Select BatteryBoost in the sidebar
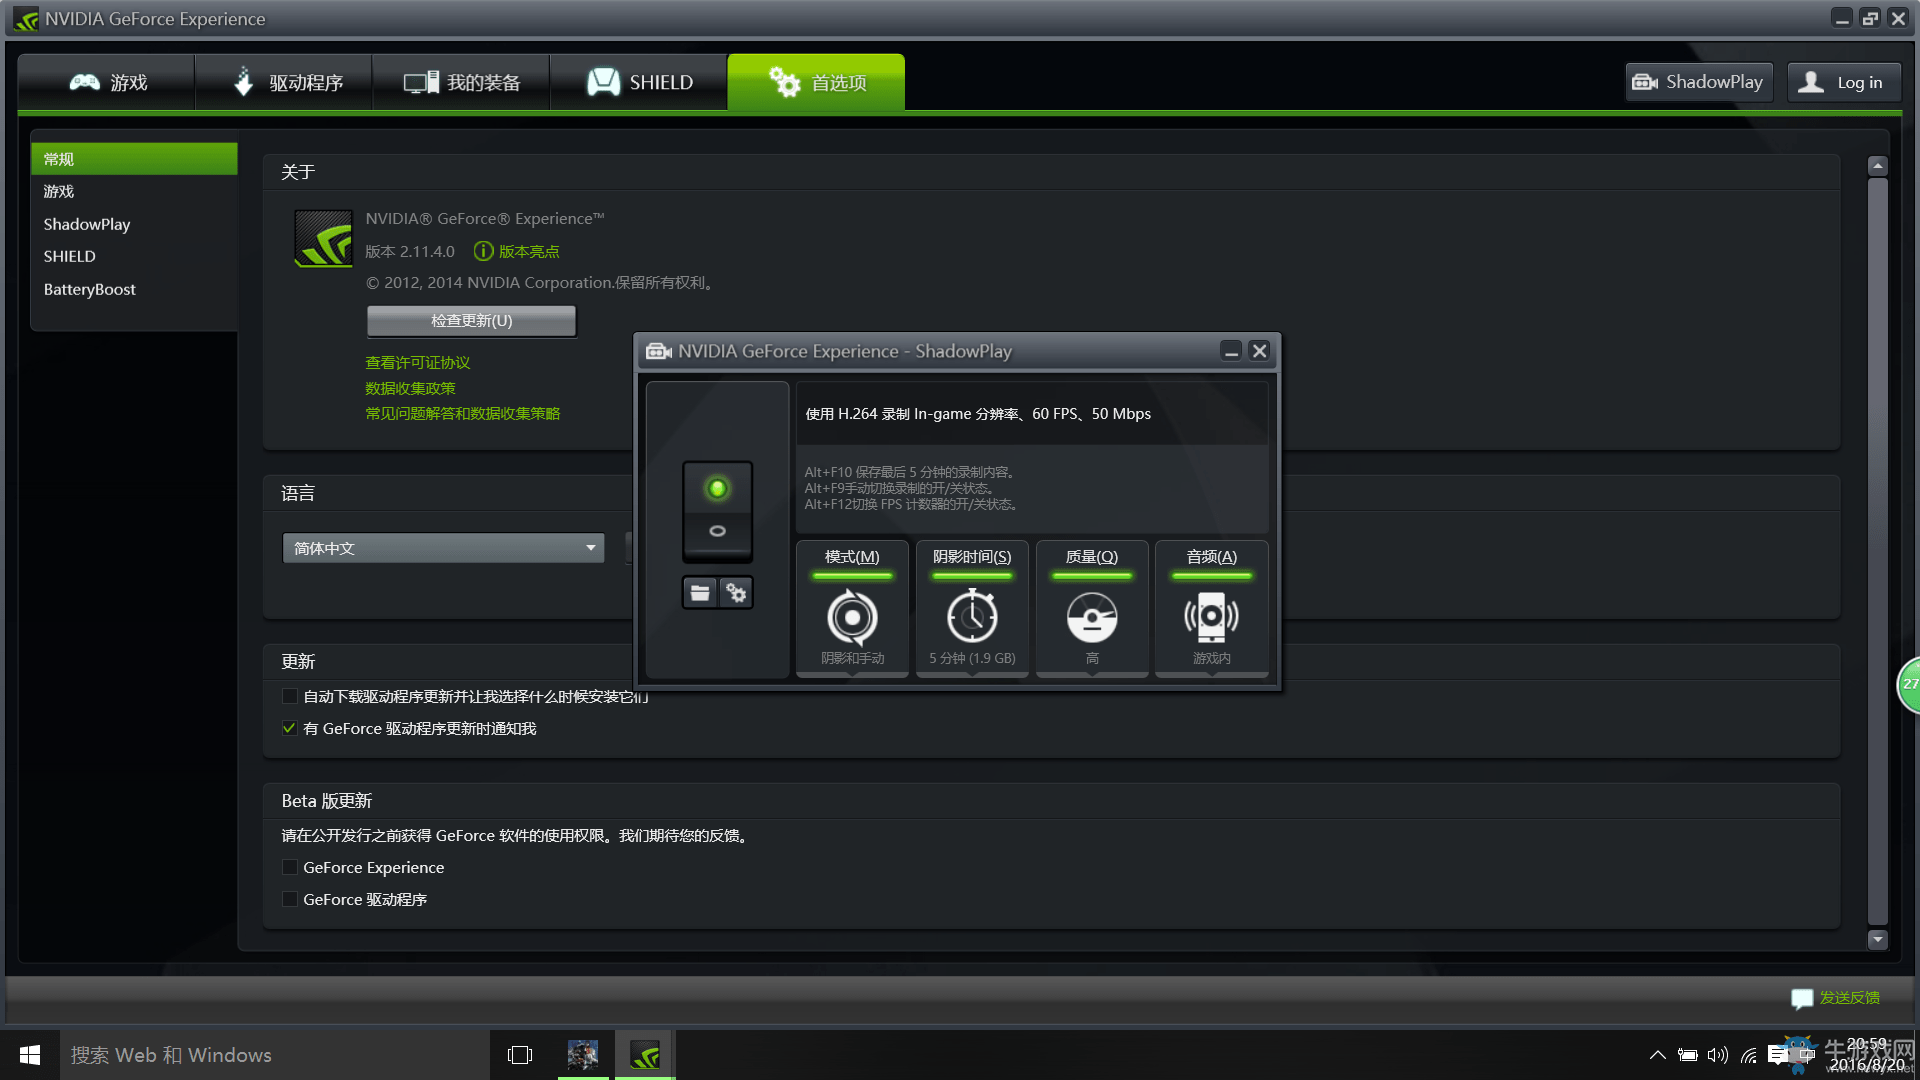The image size is (1920, 1080). point(134,289)
